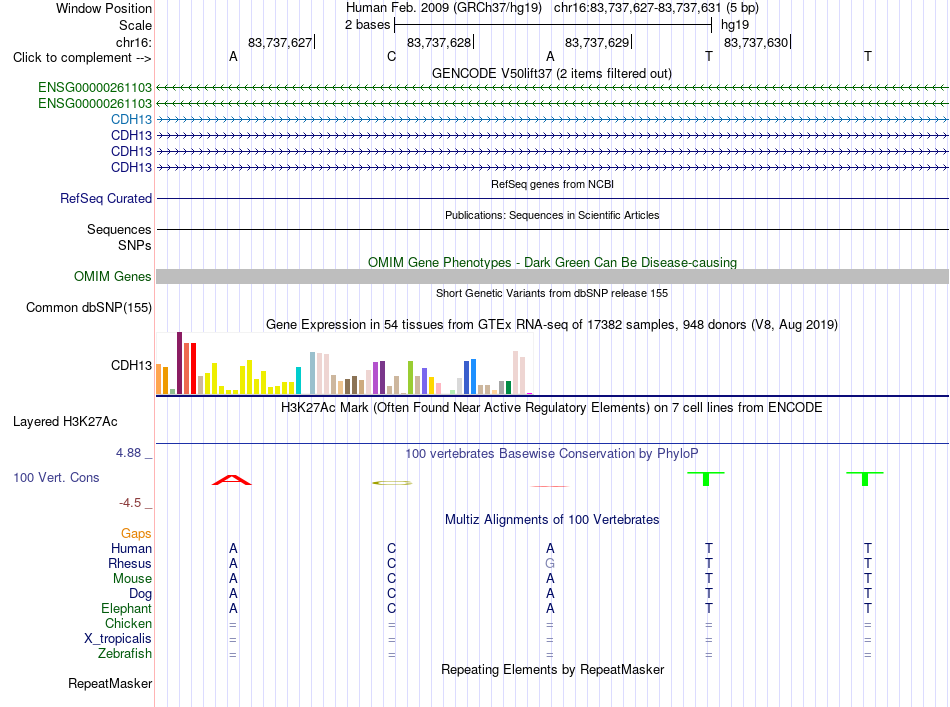Click 'Human Feb. 2009 (GRCh37/hg19)' header text
This screenshot has width=950, height=707.
443,8
